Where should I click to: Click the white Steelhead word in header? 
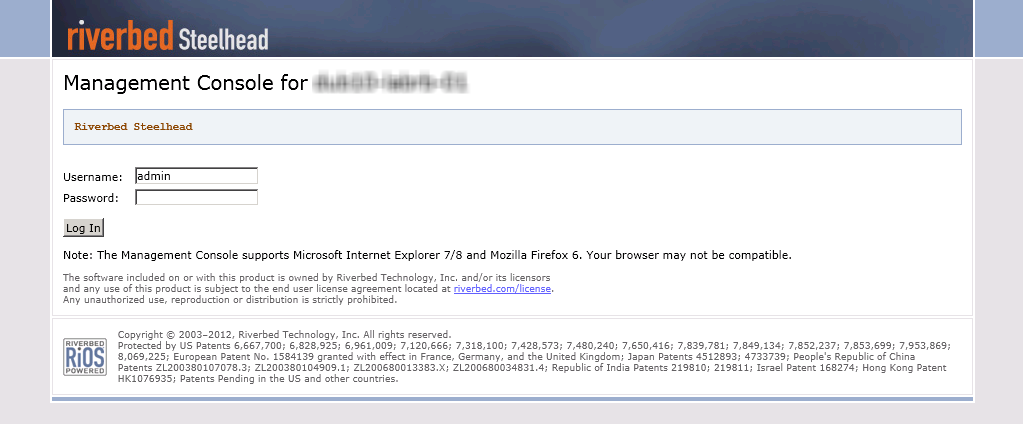(223, 38)
